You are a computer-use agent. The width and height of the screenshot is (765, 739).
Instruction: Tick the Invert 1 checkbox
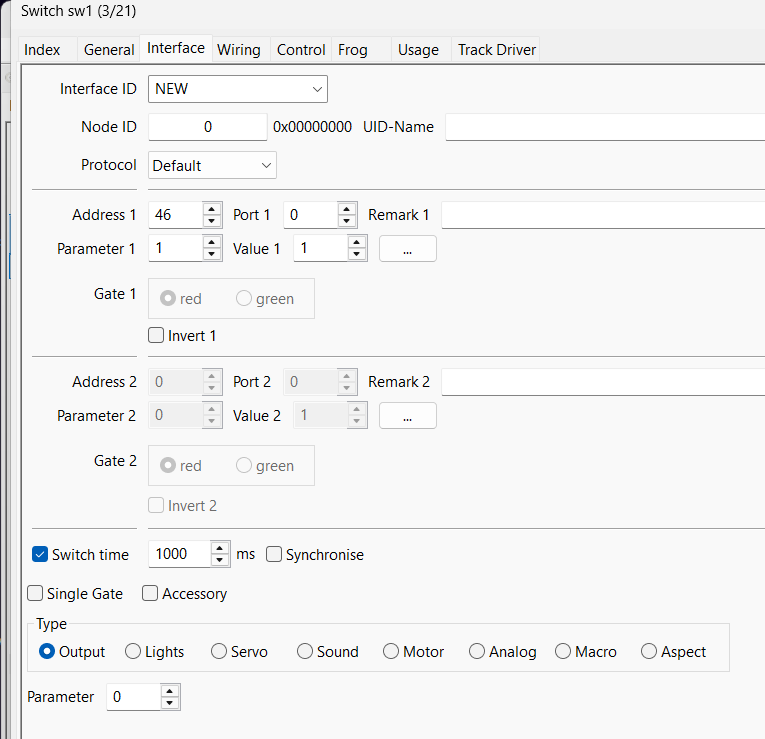tap(156, 336)
